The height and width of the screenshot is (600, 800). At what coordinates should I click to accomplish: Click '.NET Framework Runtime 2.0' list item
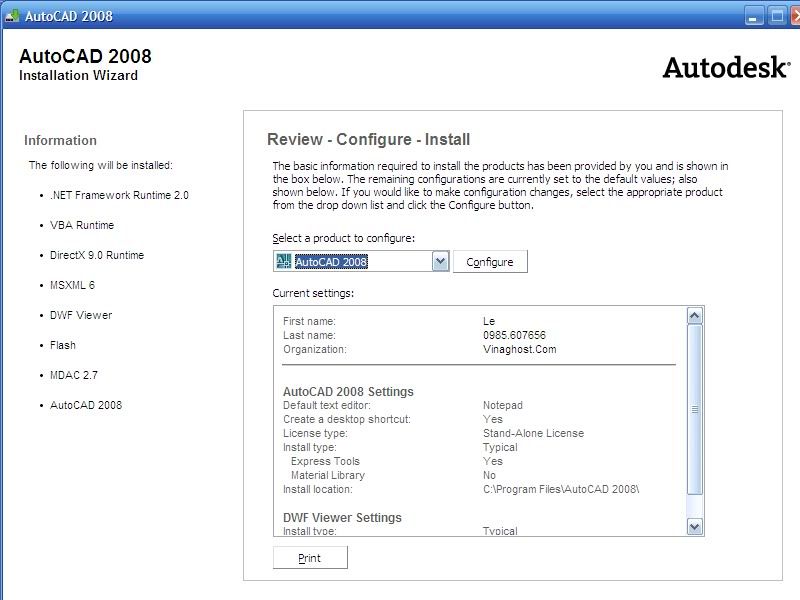click(x=119, y=195)
